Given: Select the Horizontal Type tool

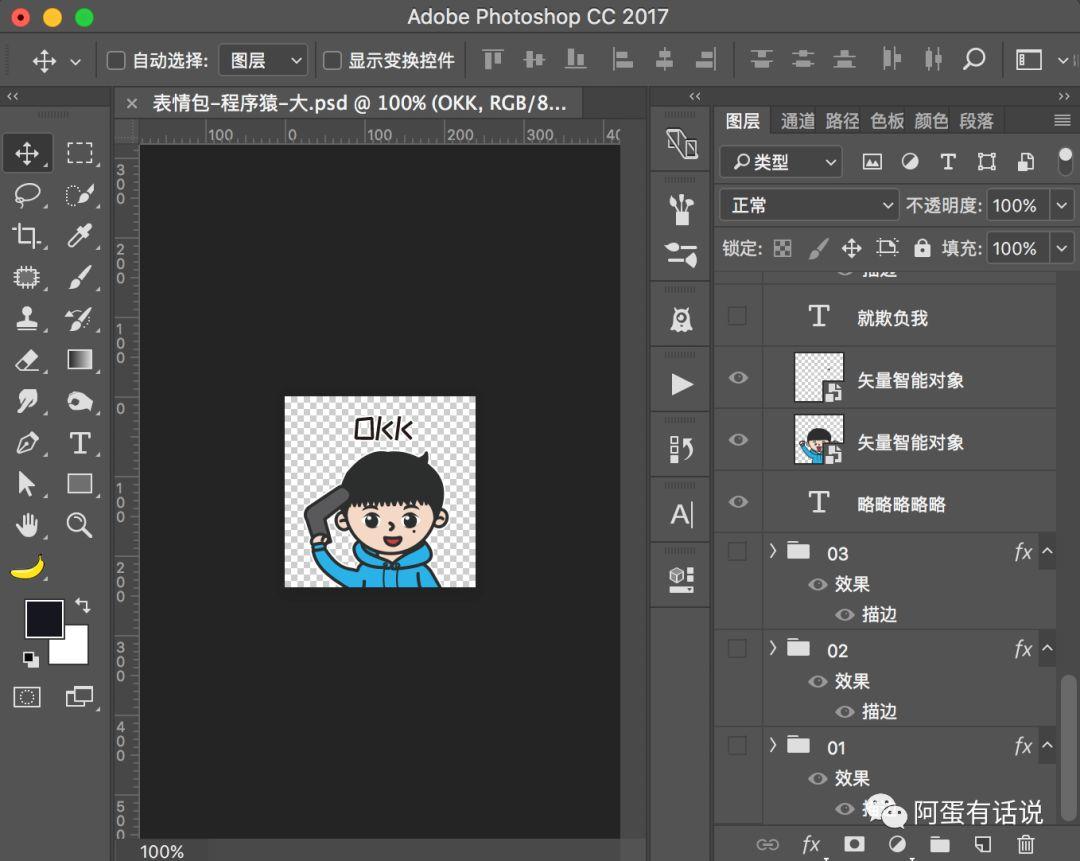Looking at the screenshot, I should 80,442.
